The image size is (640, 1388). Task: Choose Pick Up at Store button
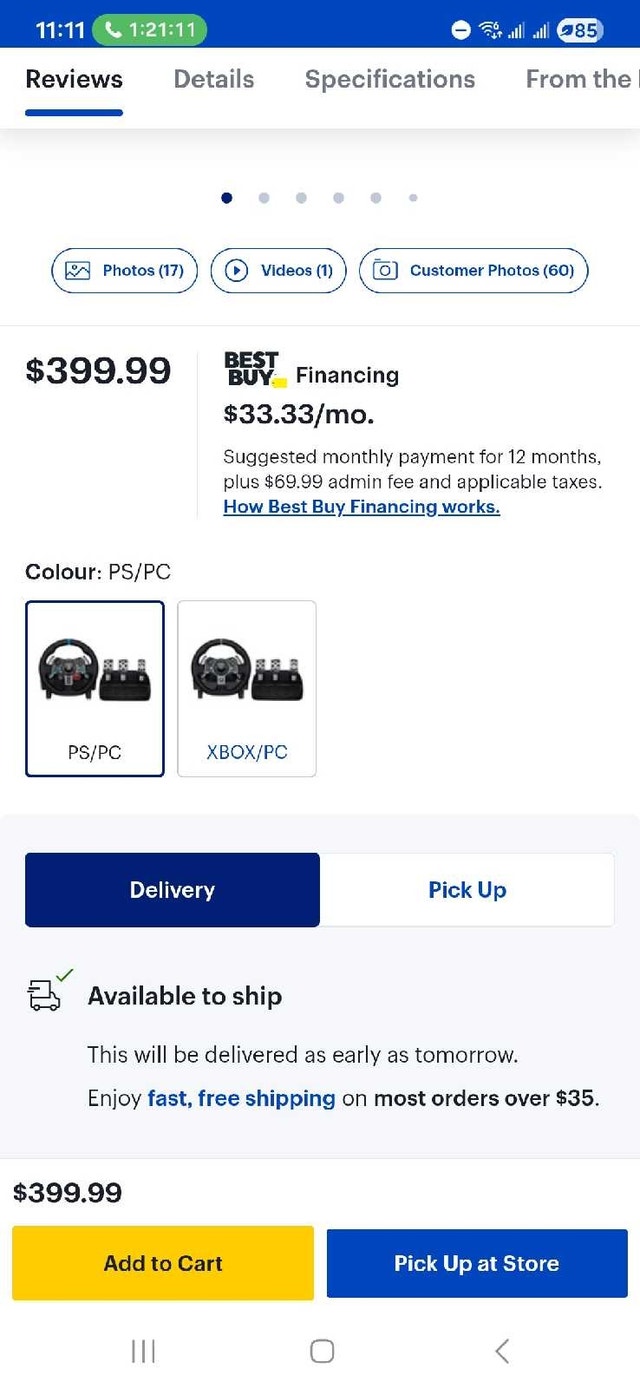(x=477, y=1263)
